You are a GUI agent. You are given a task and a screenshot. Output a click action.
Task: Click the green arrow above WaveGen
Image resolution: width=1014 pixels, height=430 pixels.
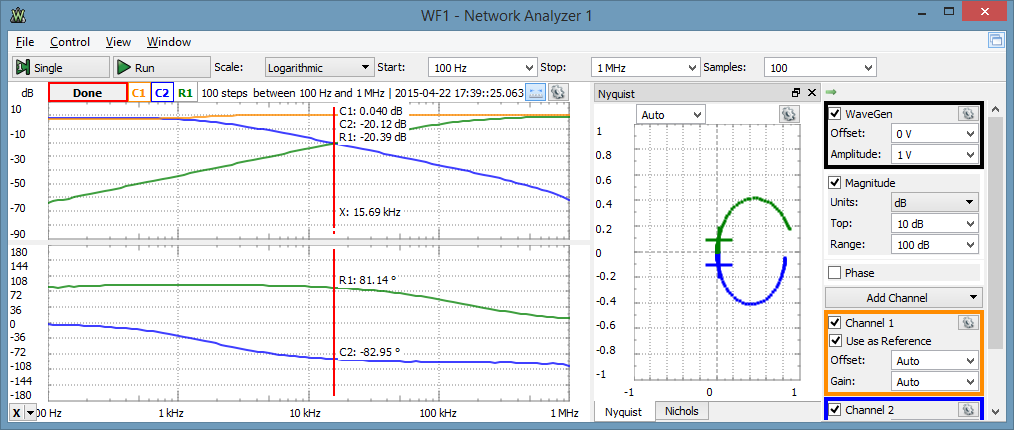[831, 92]
